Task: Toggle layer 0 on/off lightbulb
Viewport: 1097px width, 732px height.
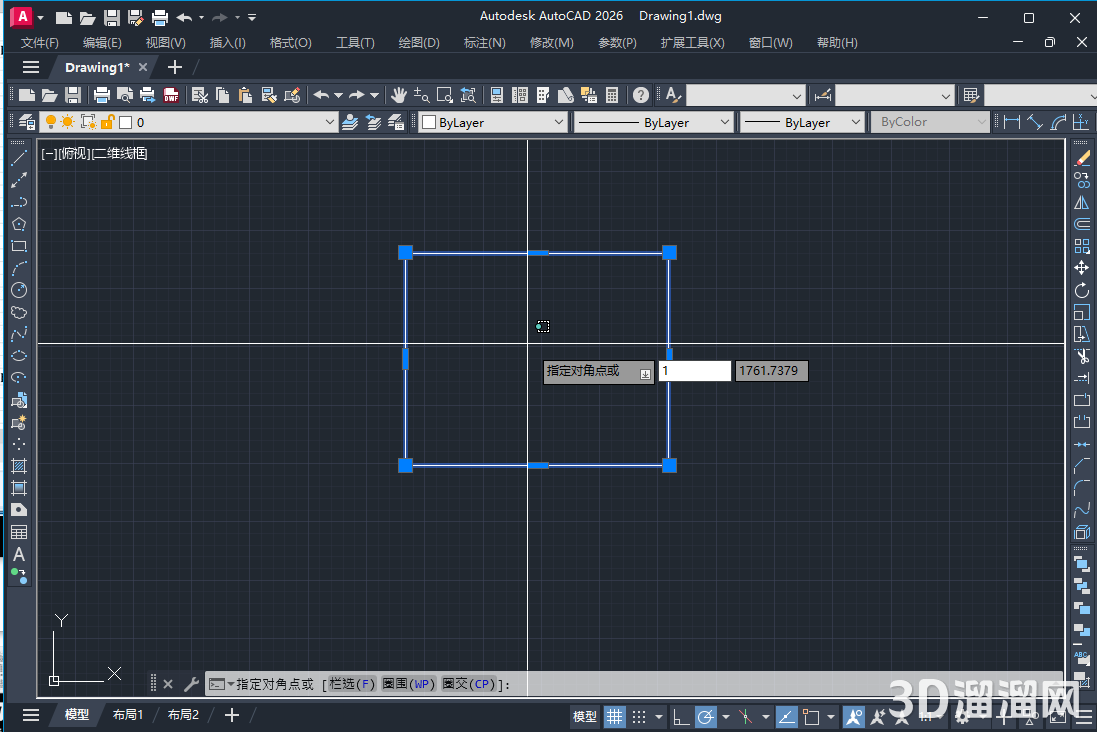Action: click(50, 122)
